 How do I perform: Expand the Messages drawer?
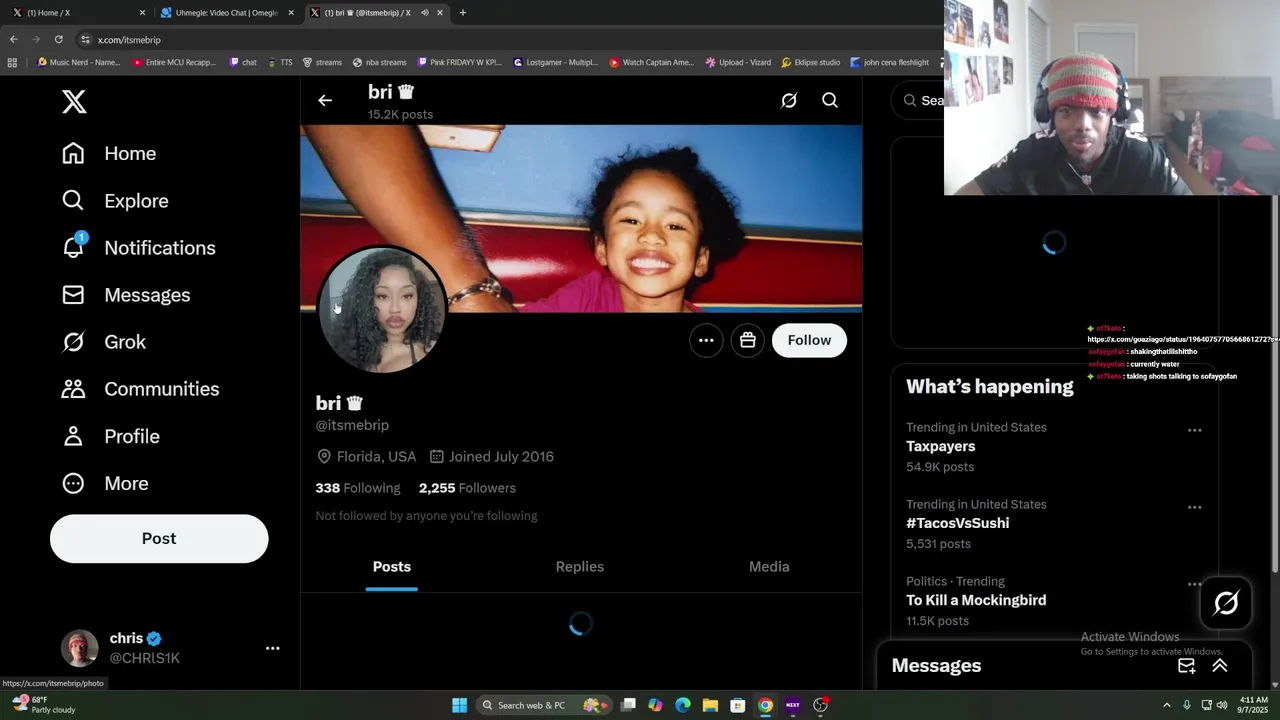pyautogui.click(x=1220, y=666)
